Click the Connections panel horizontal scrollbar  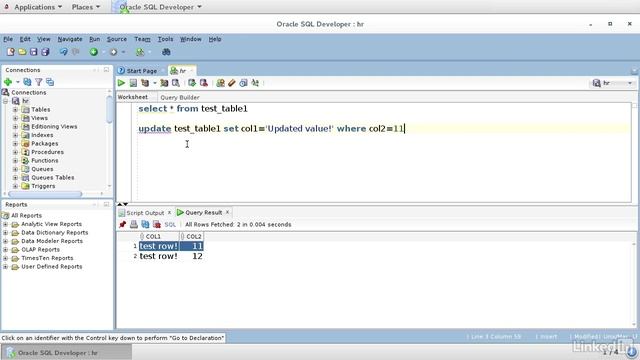(x=45, y=194)
